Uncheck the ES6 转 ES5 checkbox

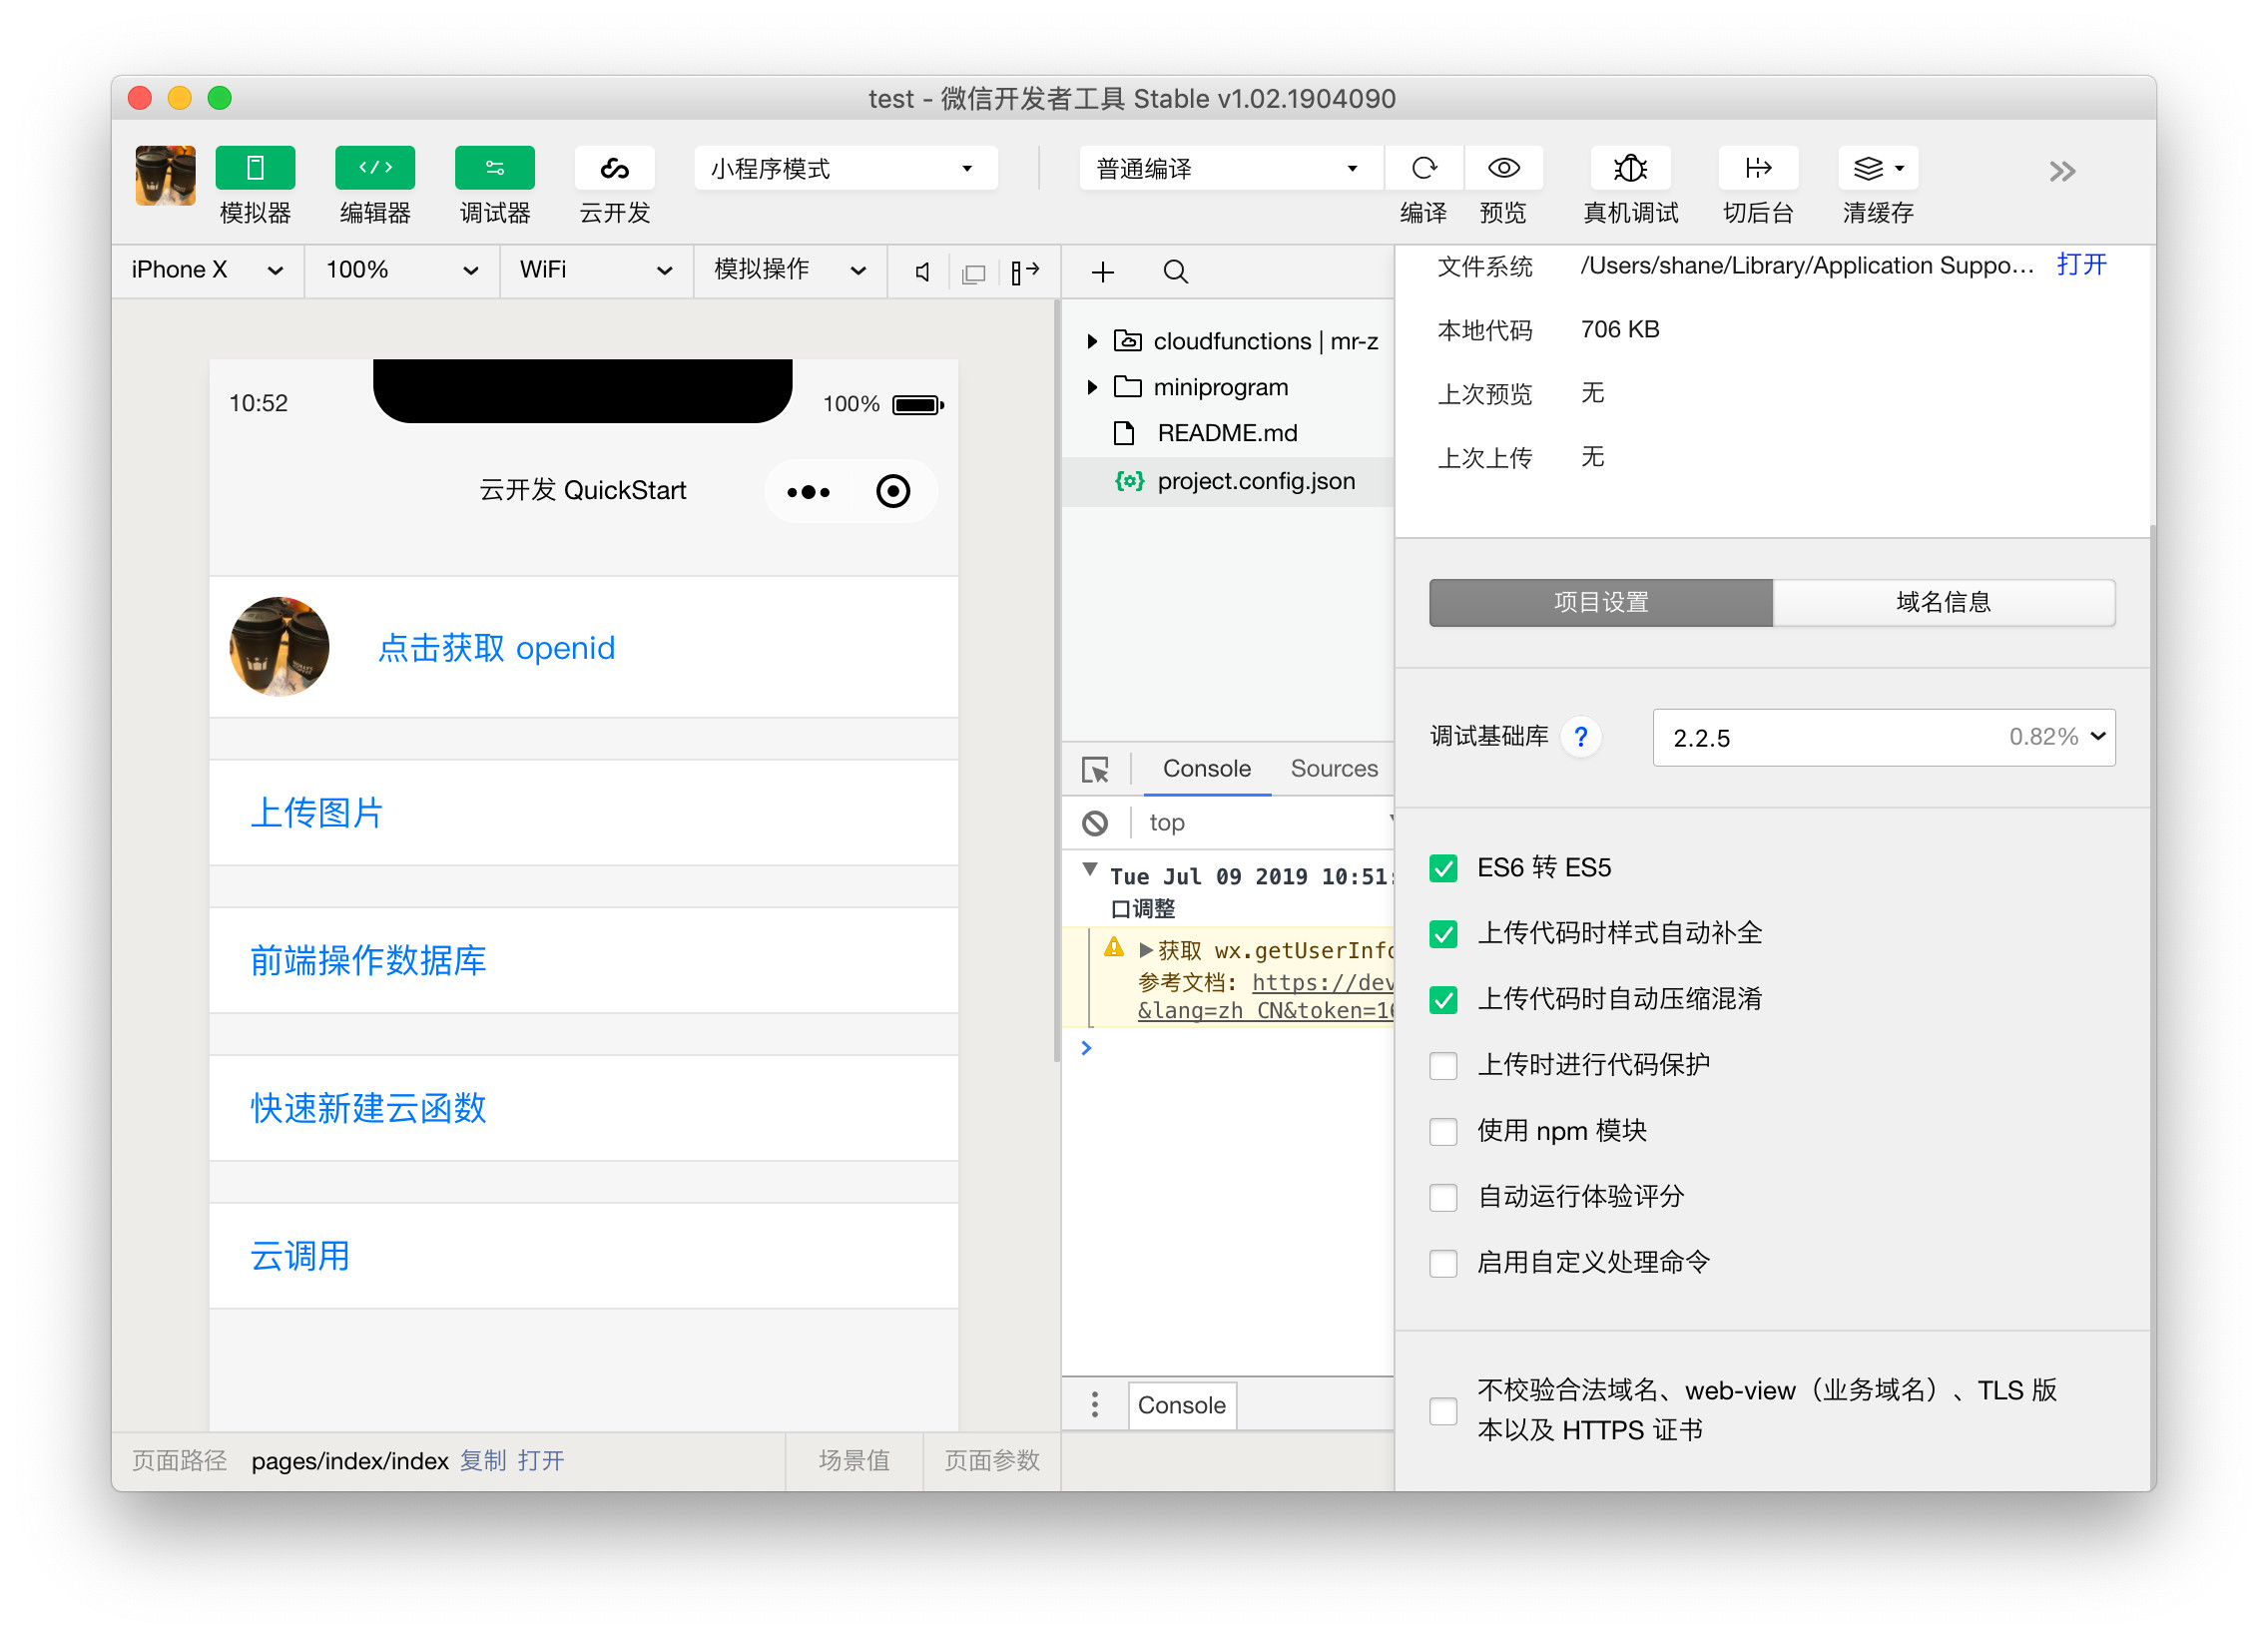pos(1443,868)
